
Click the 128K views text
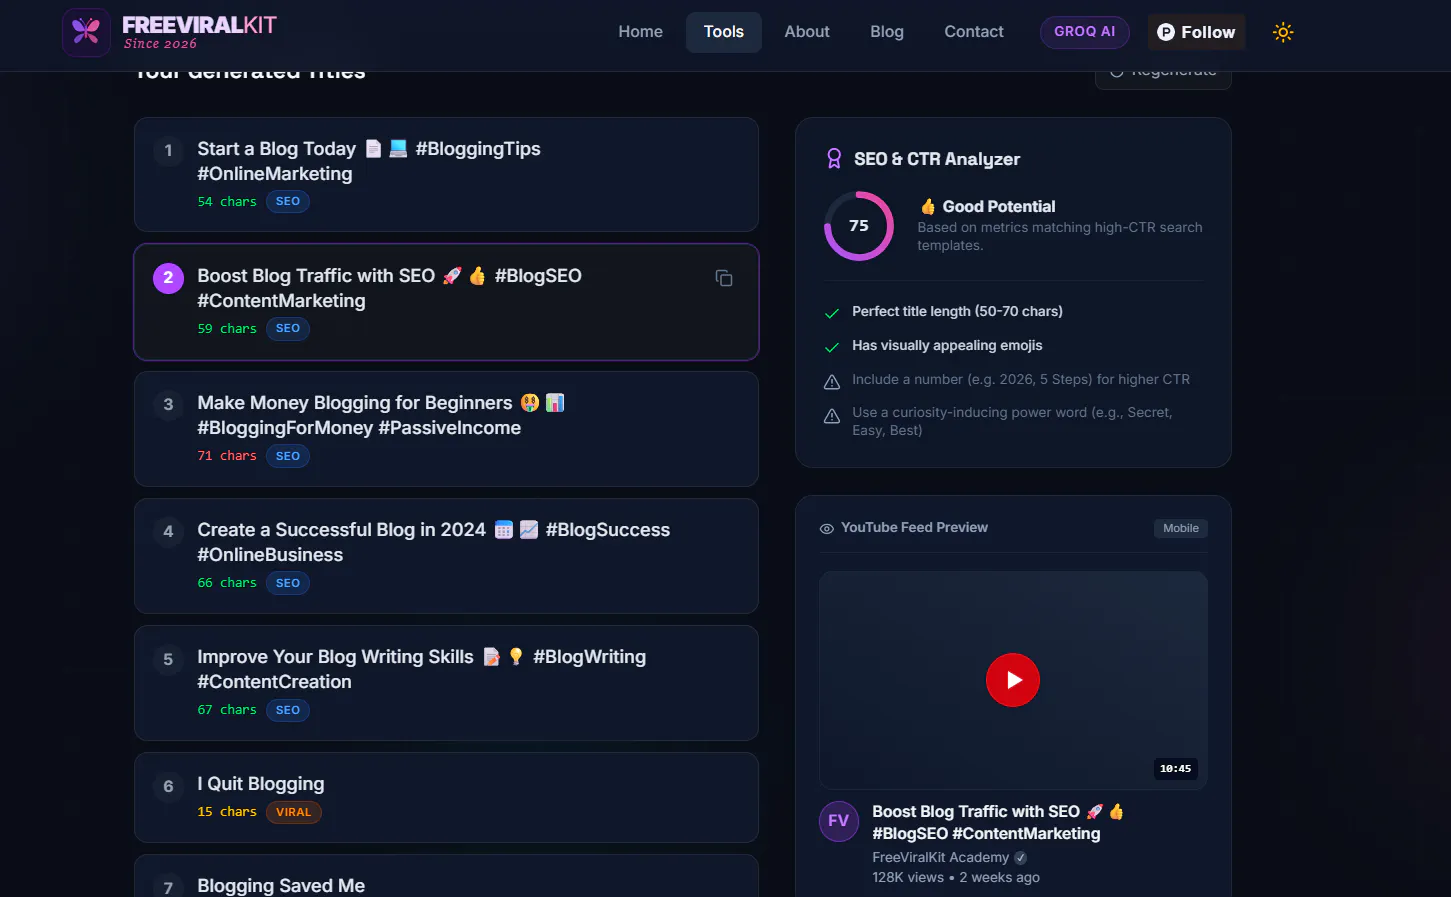coord(908,877)
